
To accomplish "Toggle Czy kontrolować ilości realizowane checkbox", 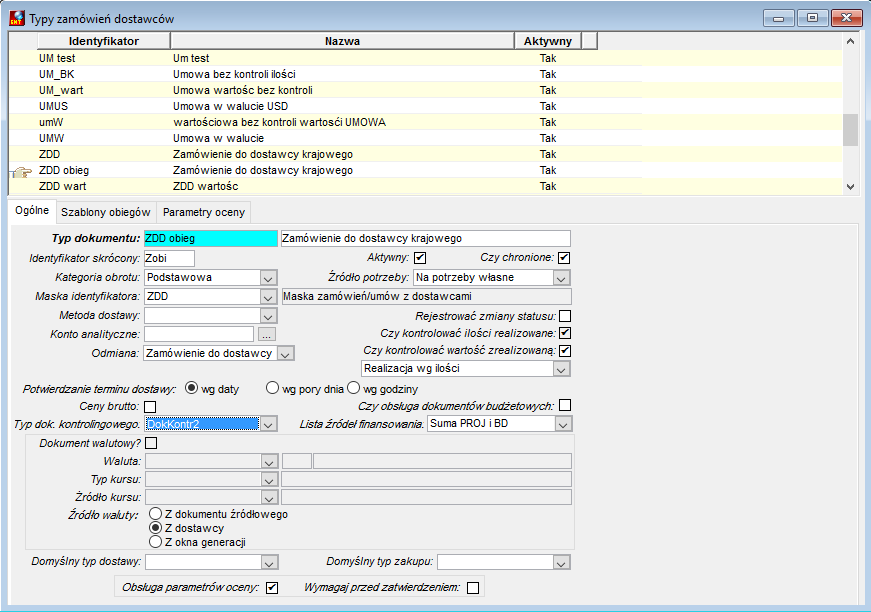I will [565, 333].
